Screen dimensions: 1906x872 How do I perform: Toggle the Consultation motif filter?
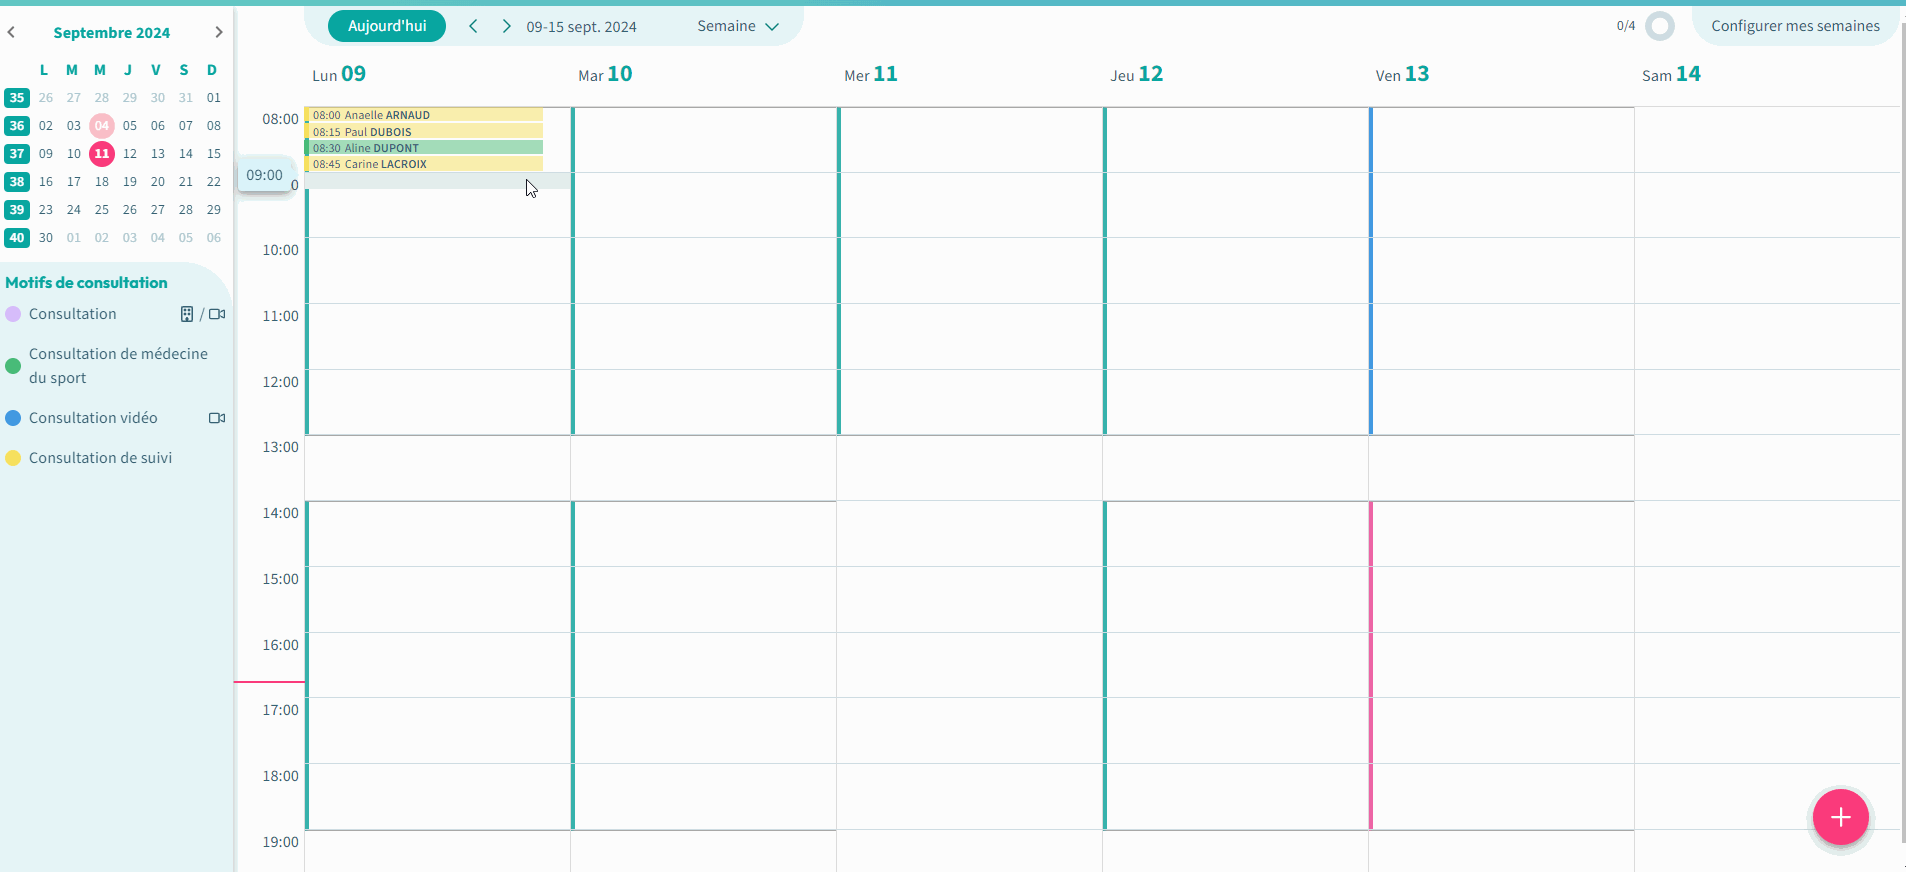pos(73,314)
